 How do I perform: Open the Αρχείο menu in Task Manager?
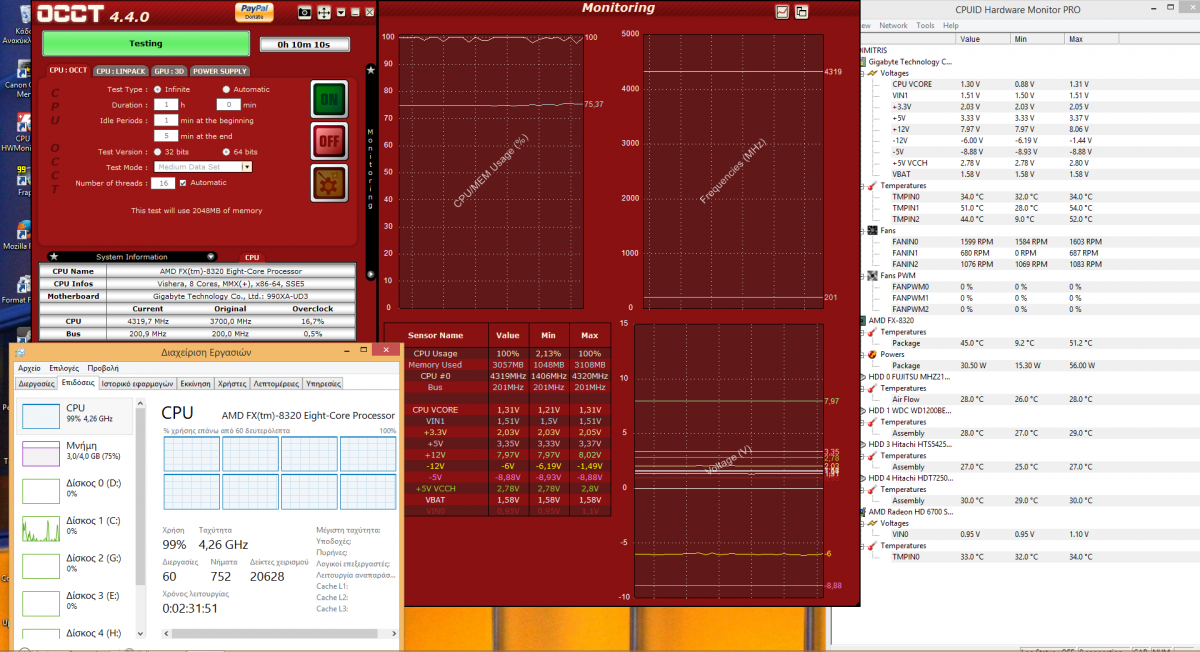coord(28,368)
